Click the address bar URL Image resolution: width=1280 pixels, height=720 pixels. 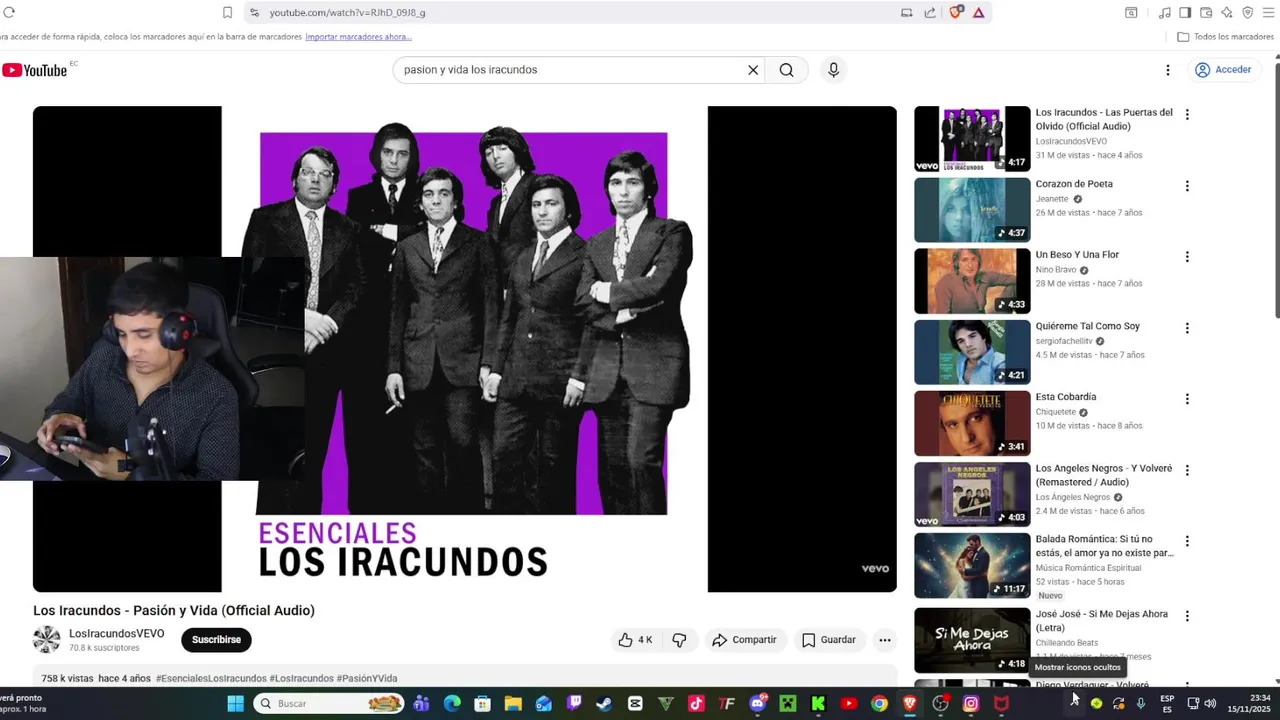point(347,12)
